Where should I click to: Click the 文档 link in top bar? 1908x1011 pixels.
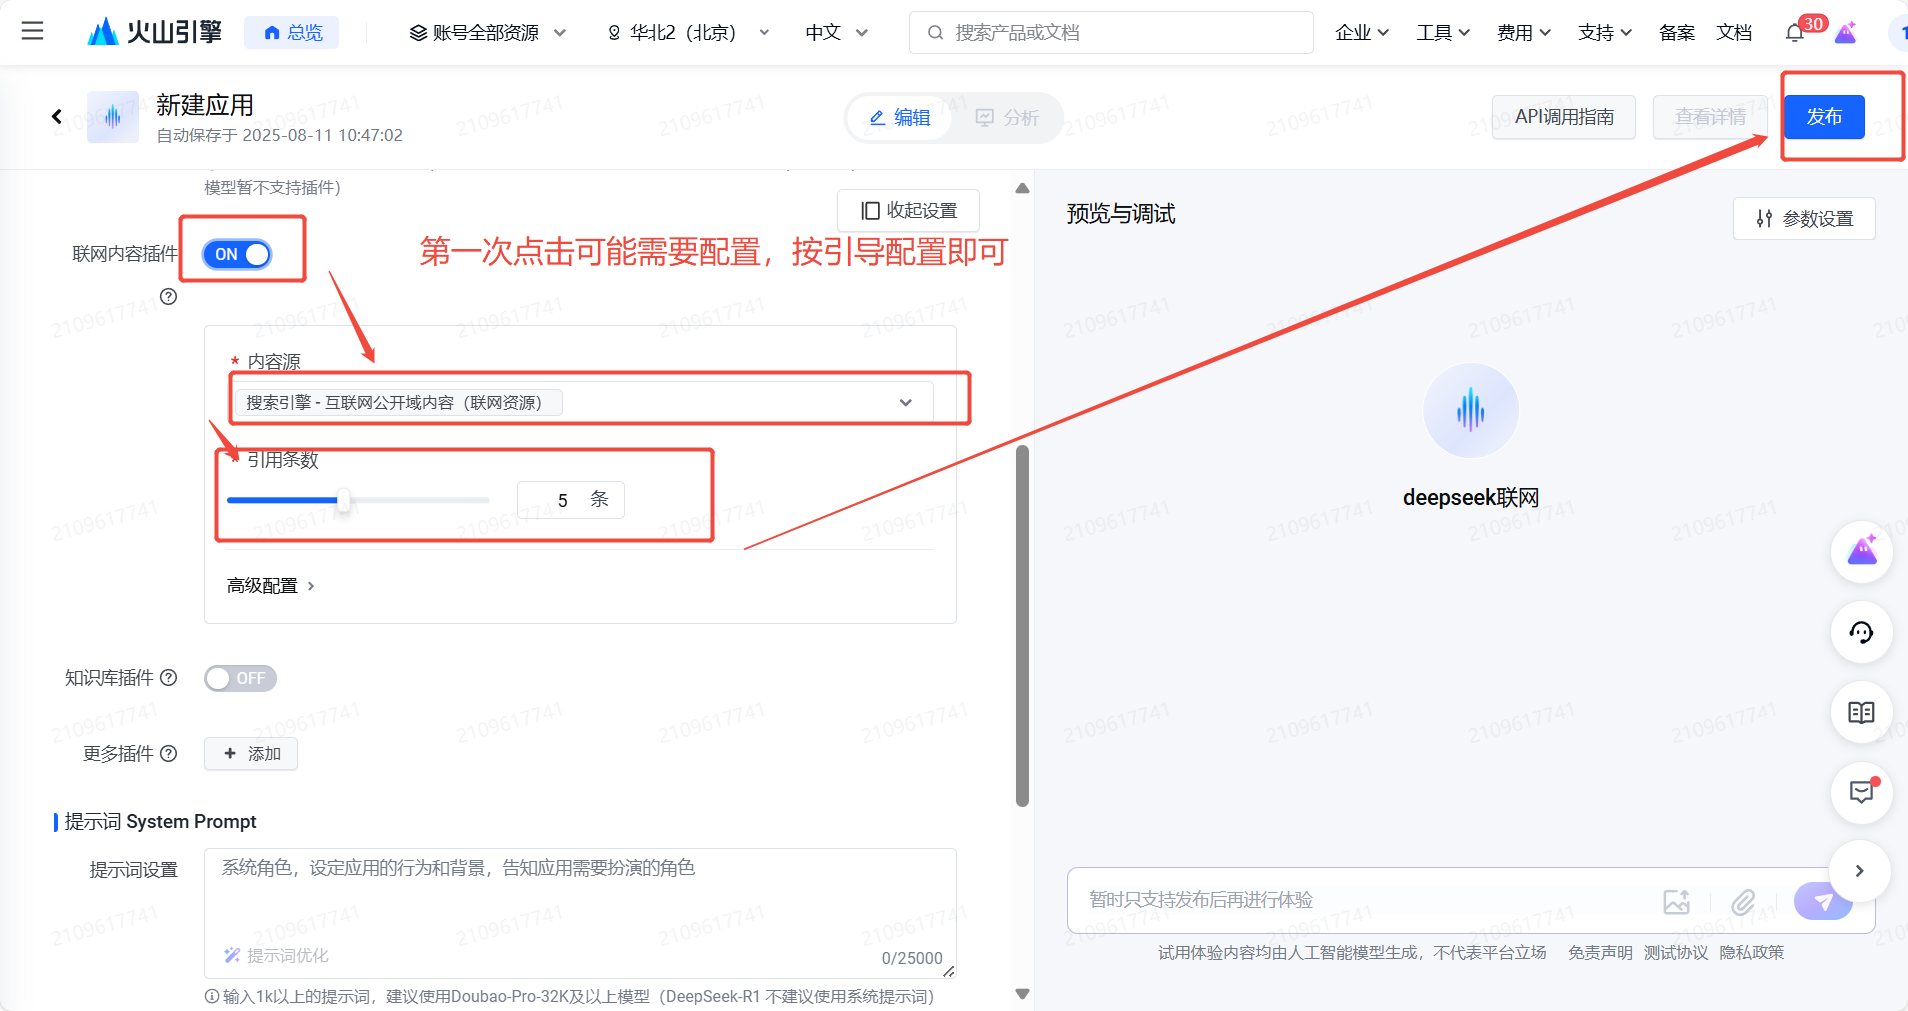(1734, 33)
